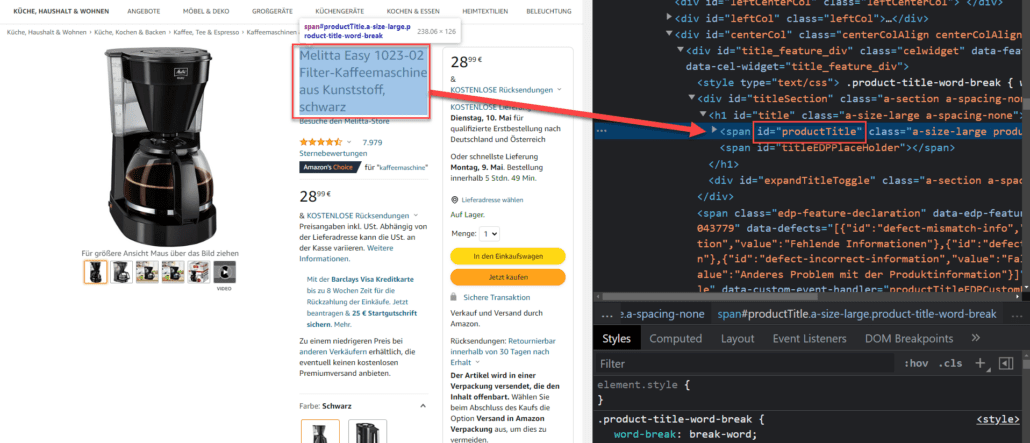Select the style type="text/css" row
Viewport: 1030px width, 443px height.
[x=861, y=83]
